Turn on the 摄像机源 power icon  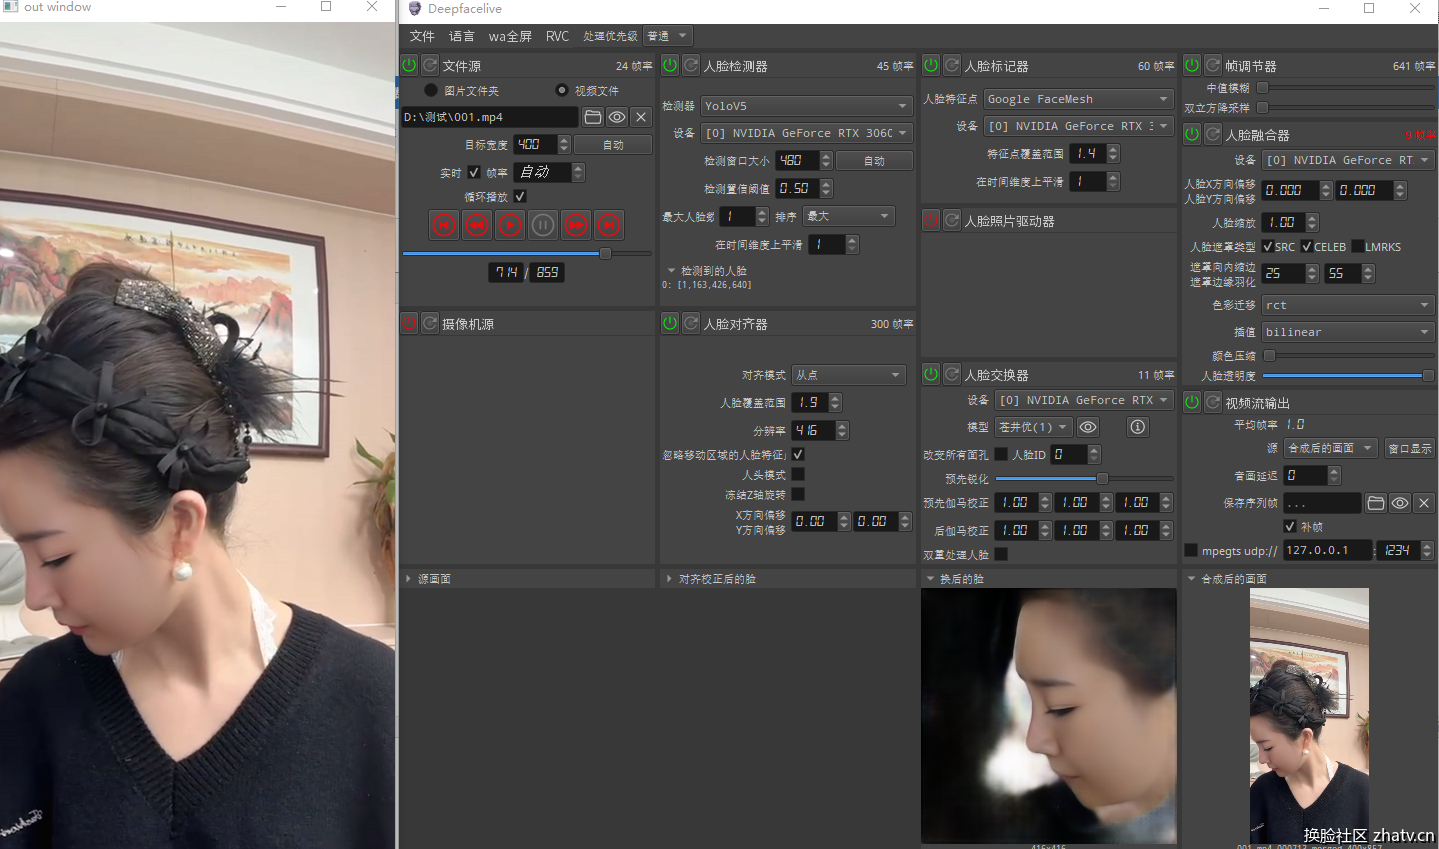(x=409, y=323)
